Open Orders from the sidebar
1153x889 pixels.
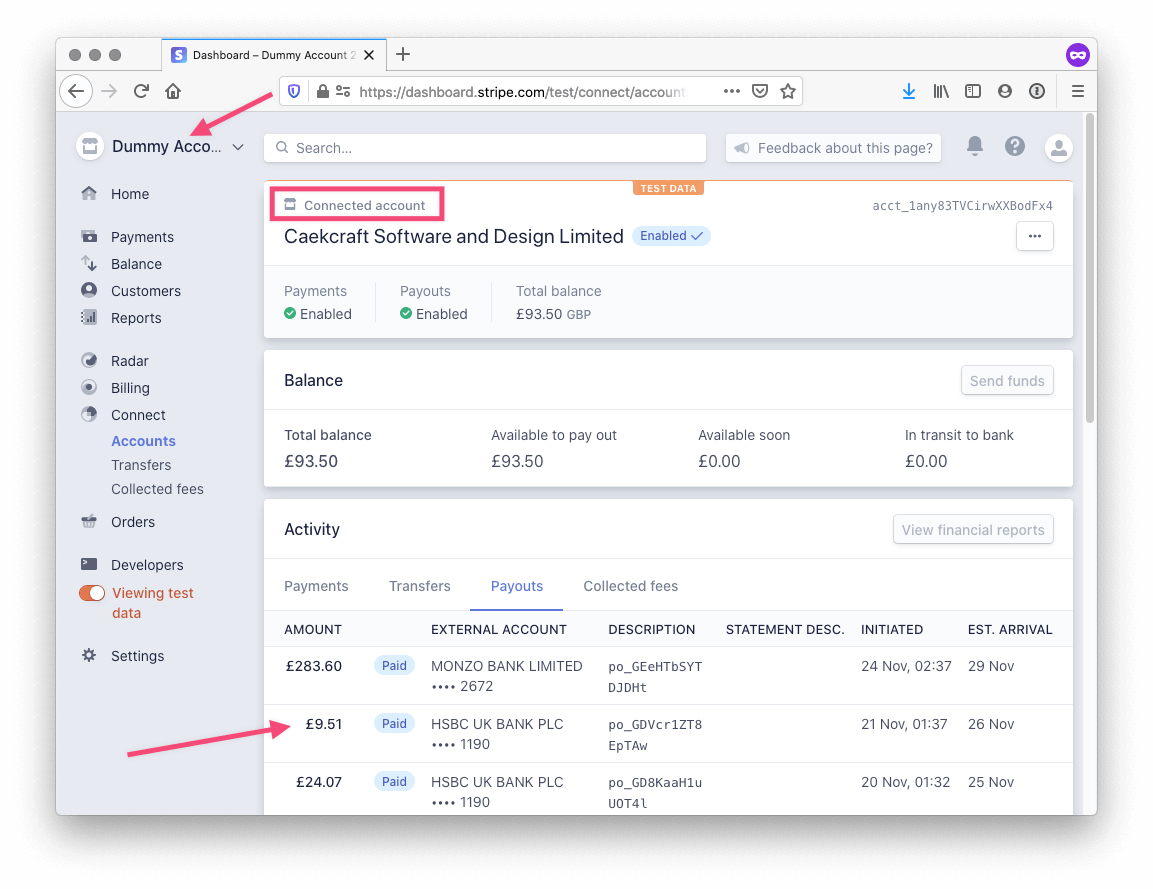pos(90,522)
